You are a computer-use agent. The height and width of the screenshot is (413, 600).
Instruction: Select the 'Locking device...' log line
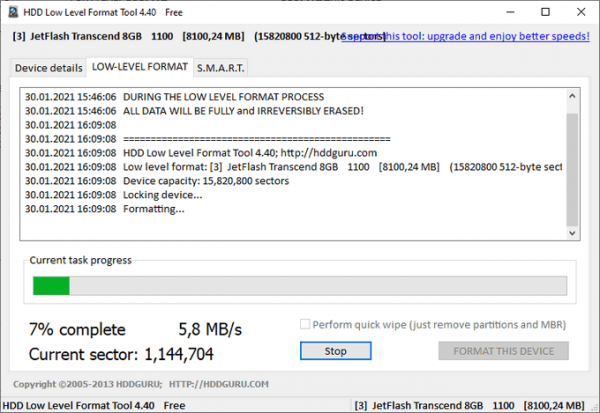point(114,195)
